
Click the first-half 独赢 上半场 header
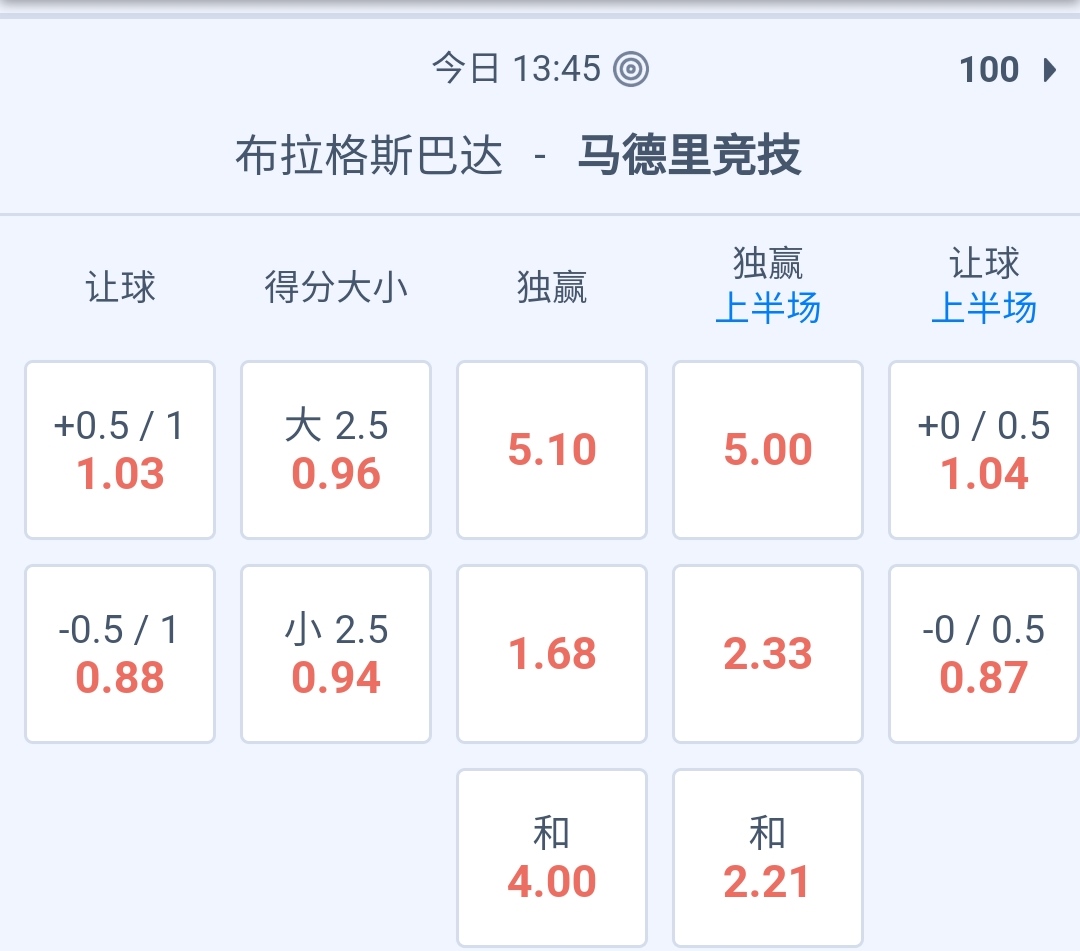(x=768, y=287)
